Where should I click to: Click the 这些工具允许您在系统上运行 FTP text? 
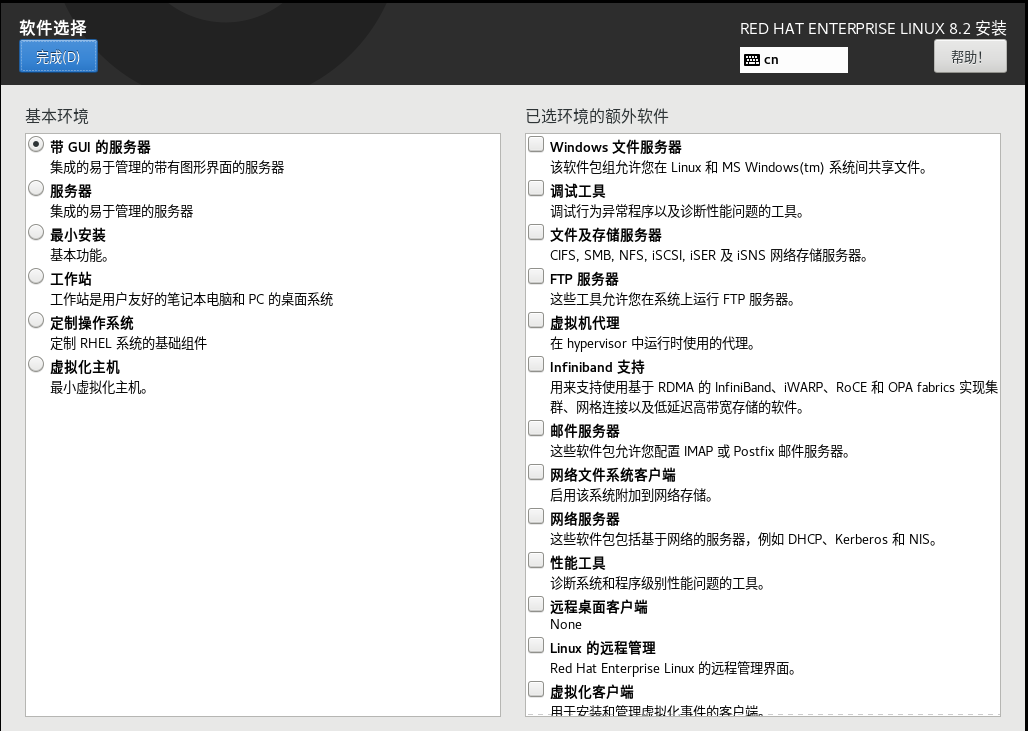click(673, 300)
